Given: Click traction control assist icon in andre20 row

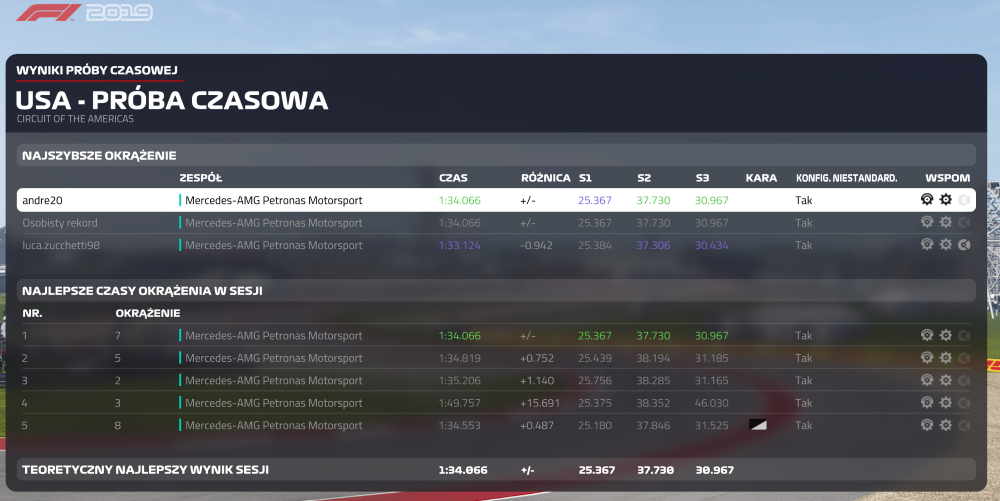Looking at the screenshot, I should pyautogui.click(x=927, y=200).
